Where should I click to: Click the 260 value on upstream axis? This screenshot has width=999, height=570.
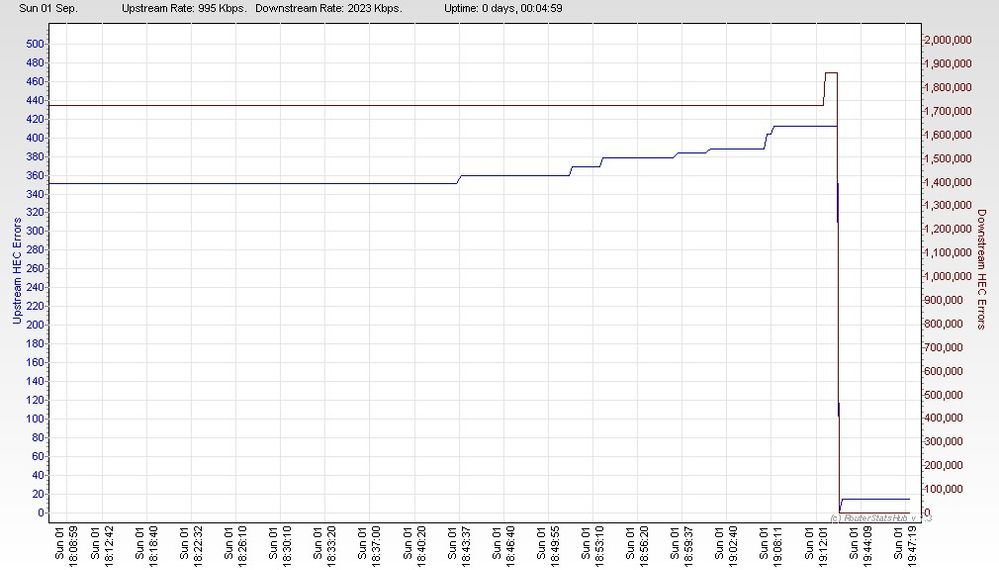[x=35, y=269]
